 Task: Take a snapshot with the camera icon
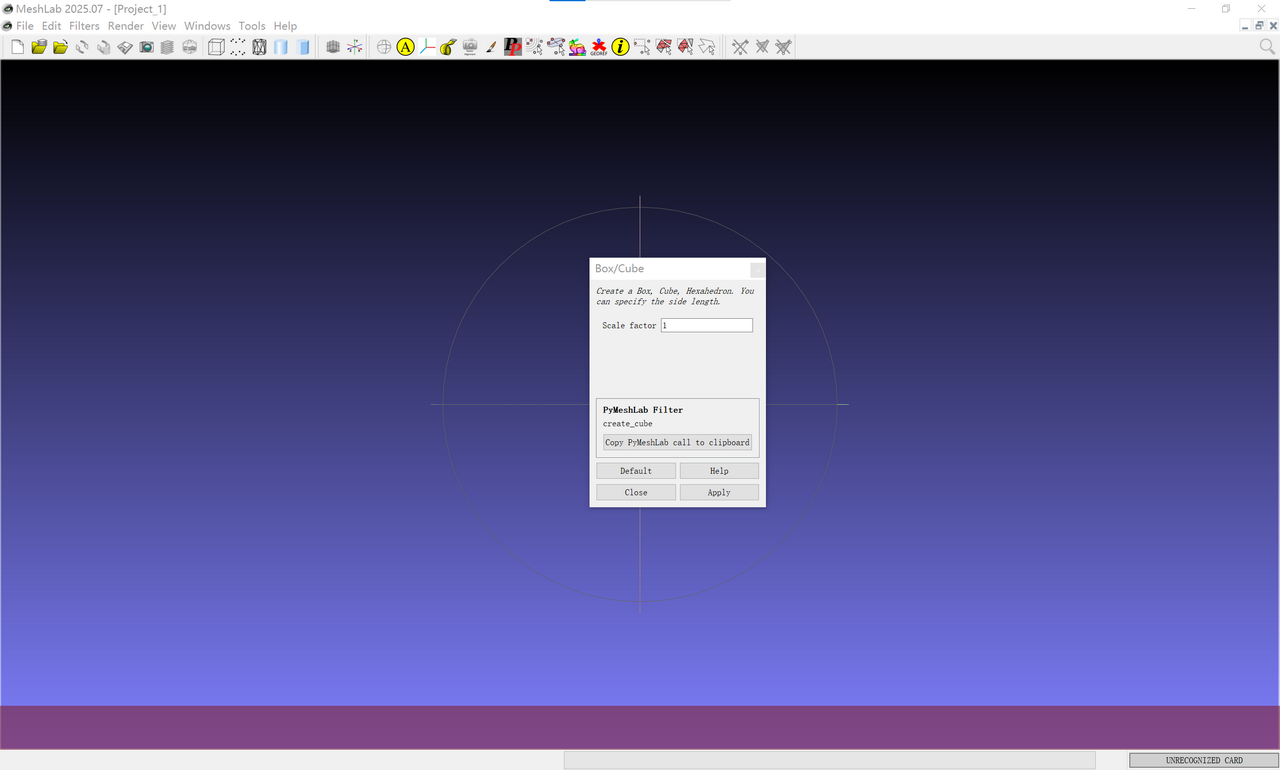point(146,47)
